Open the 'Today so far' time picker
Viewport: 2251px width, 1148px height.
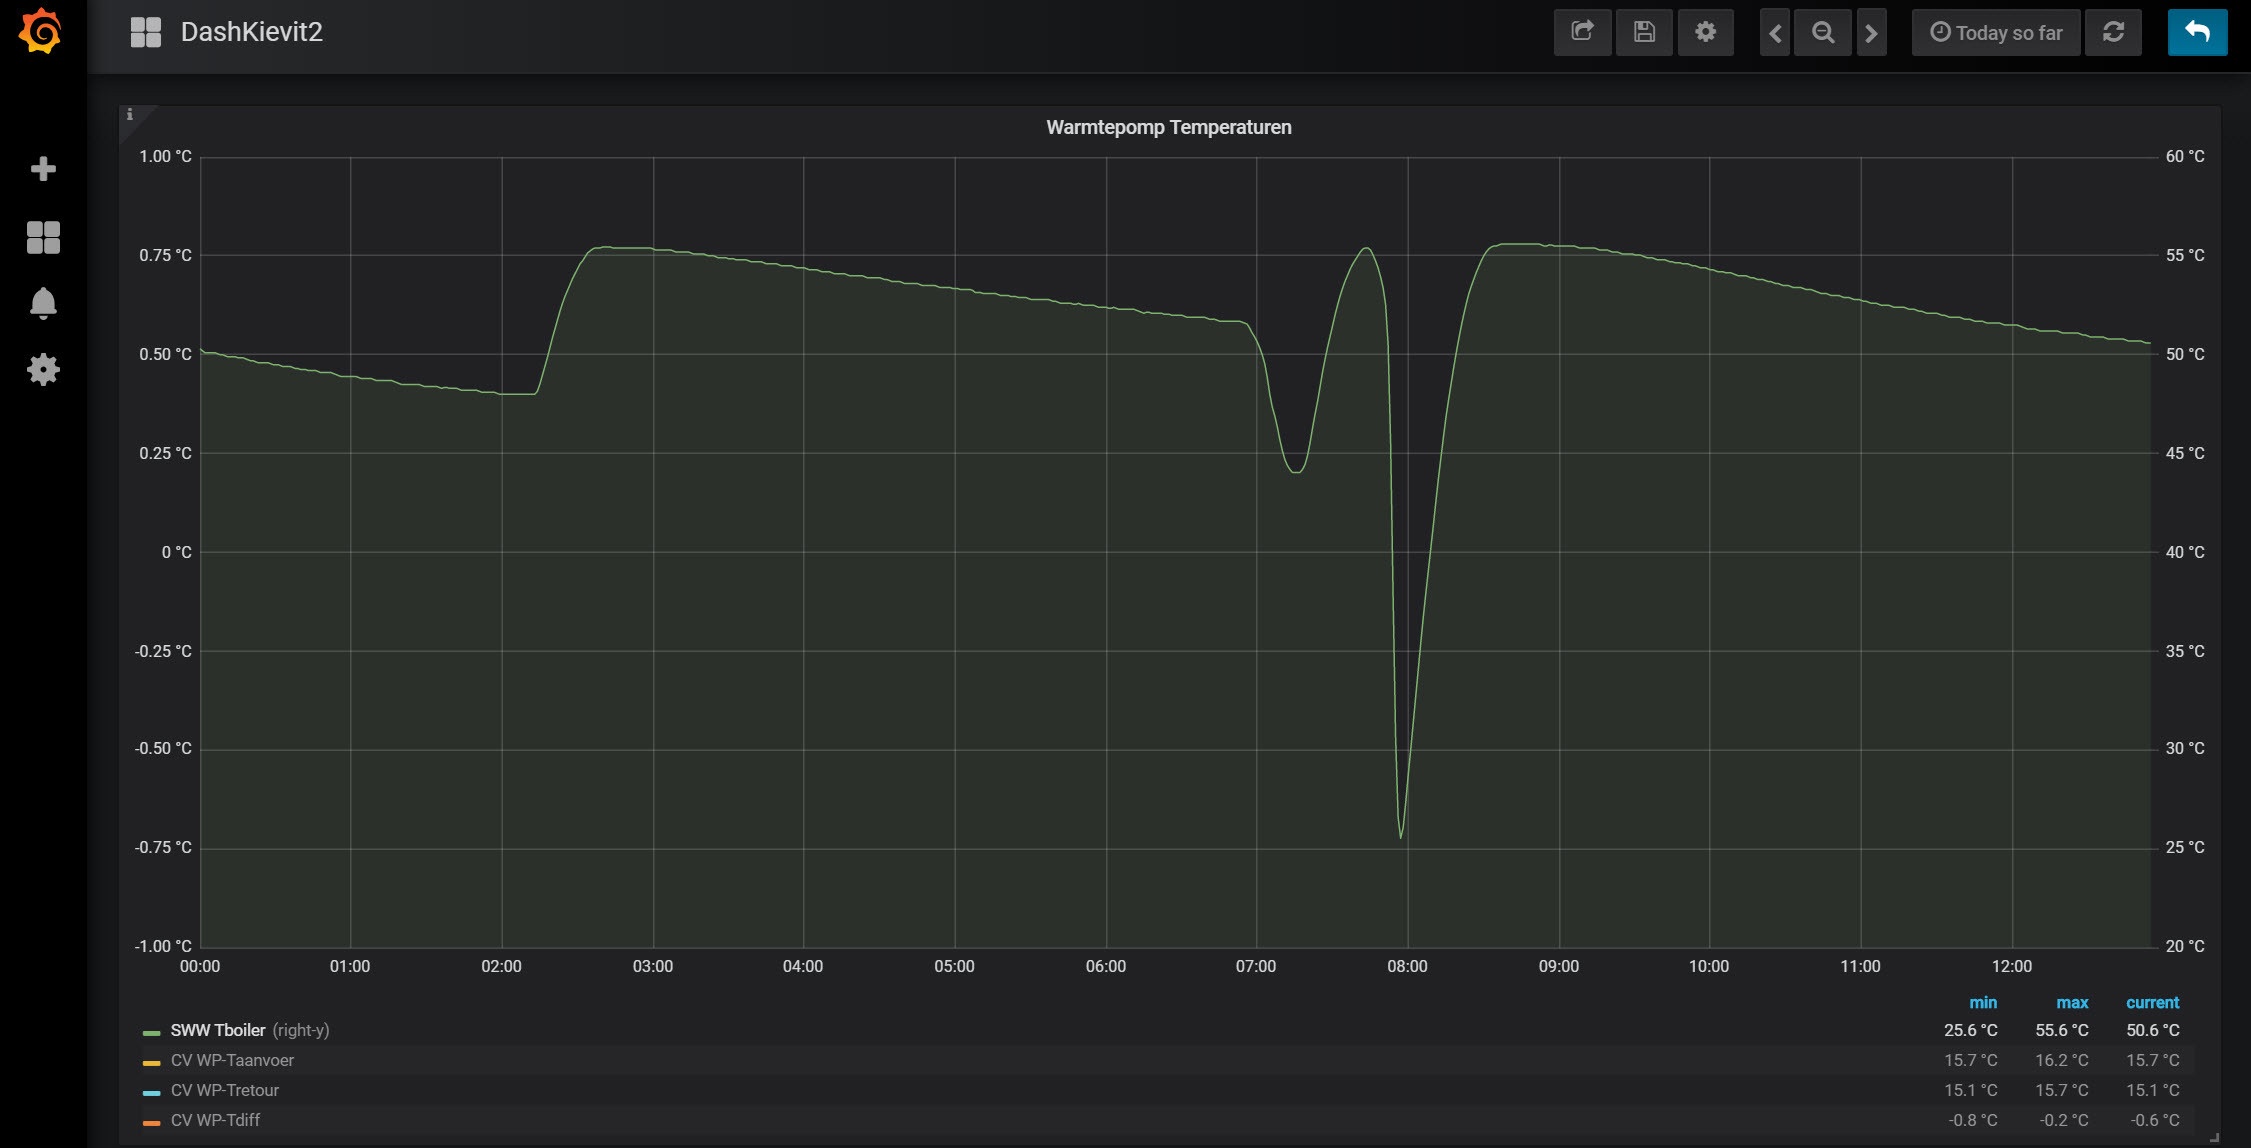tap(1996, 32)
